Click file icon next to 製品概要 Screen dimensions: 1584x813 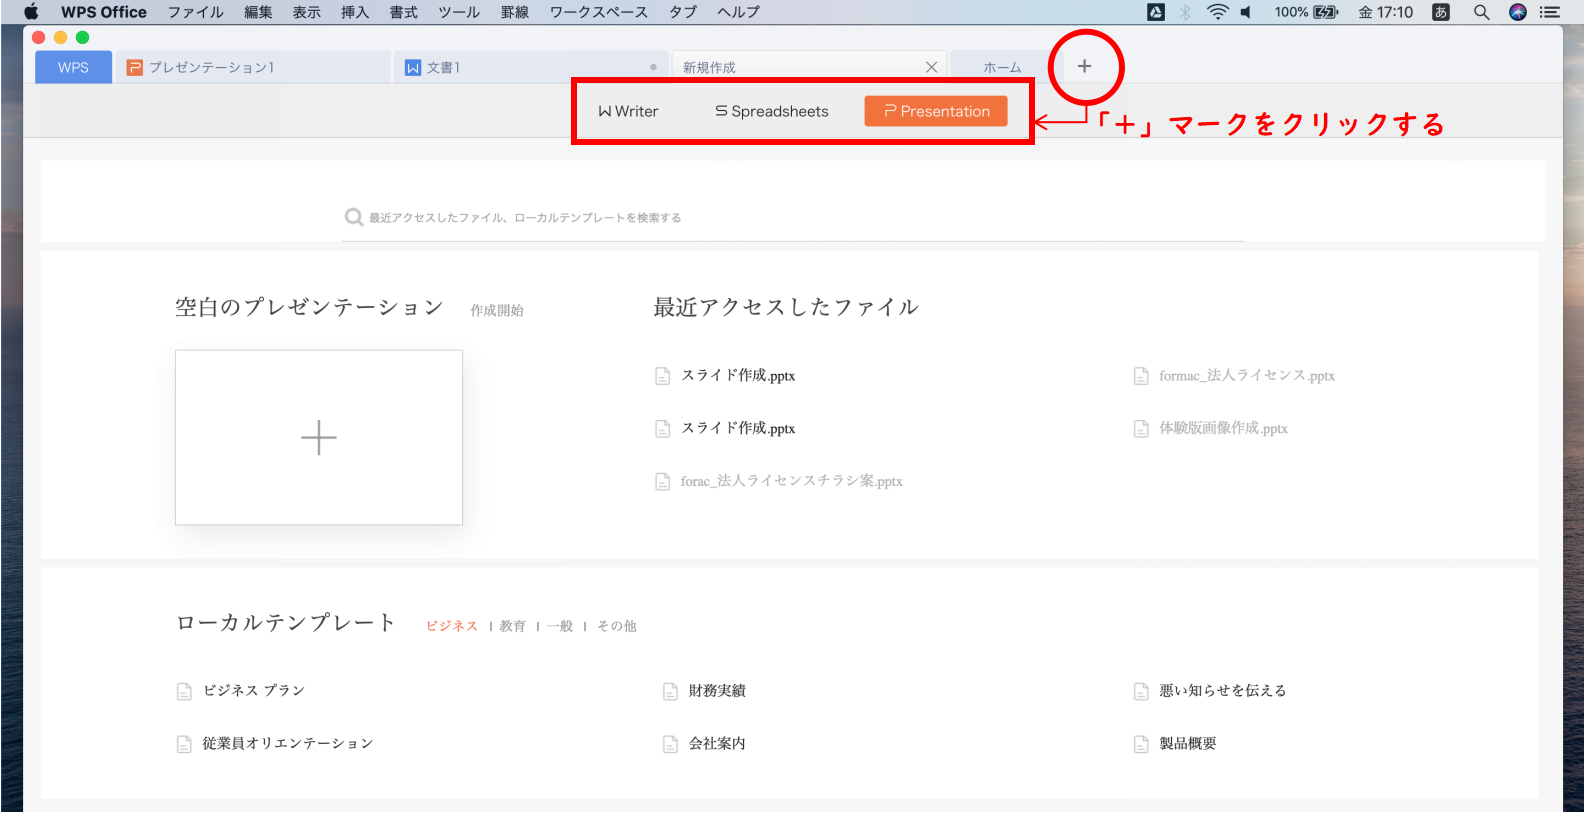tap(1141, 744)
